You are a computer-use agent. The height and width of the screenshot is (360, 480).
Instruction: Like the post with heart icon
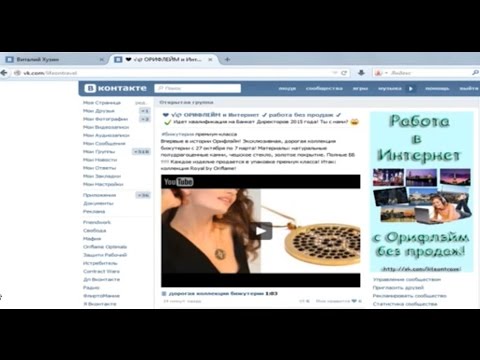click(354, 301)
